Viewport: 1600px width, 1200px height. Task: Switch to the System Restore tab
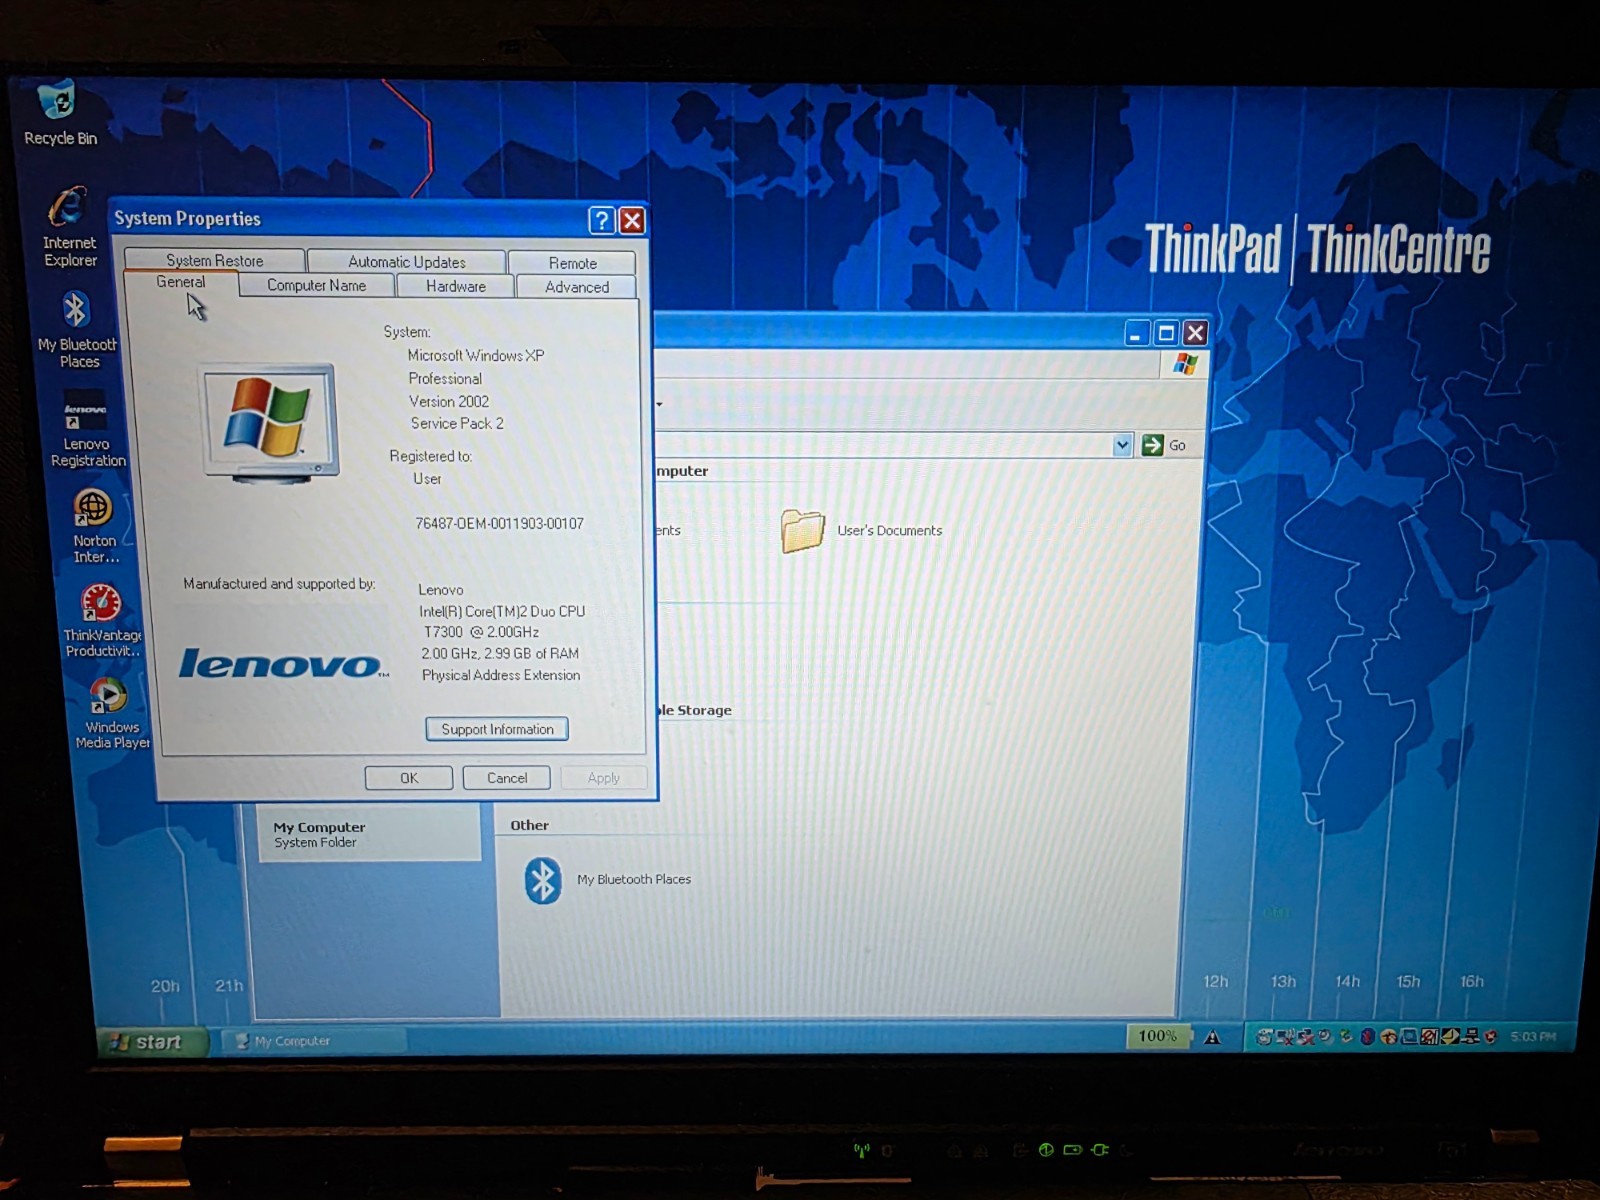tap(214, 260)
